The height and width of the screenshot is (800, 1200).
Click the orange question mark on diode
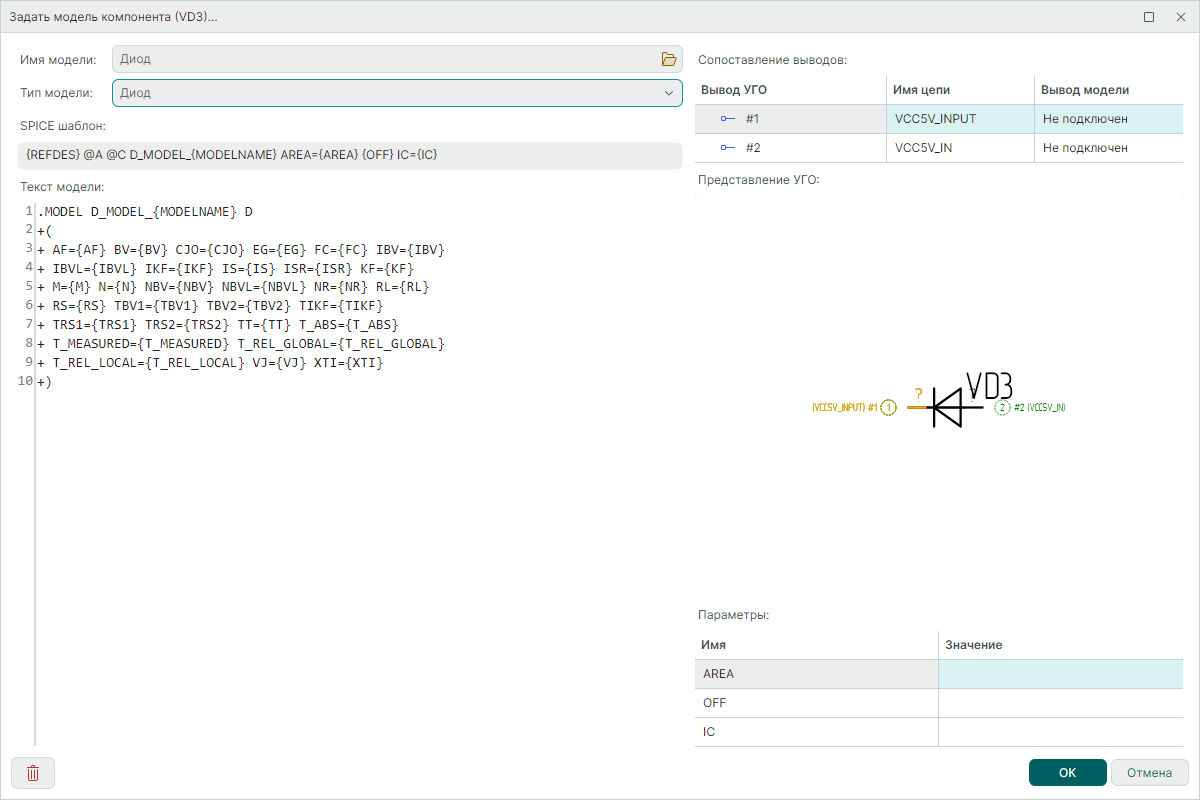[x=918, y=394]
